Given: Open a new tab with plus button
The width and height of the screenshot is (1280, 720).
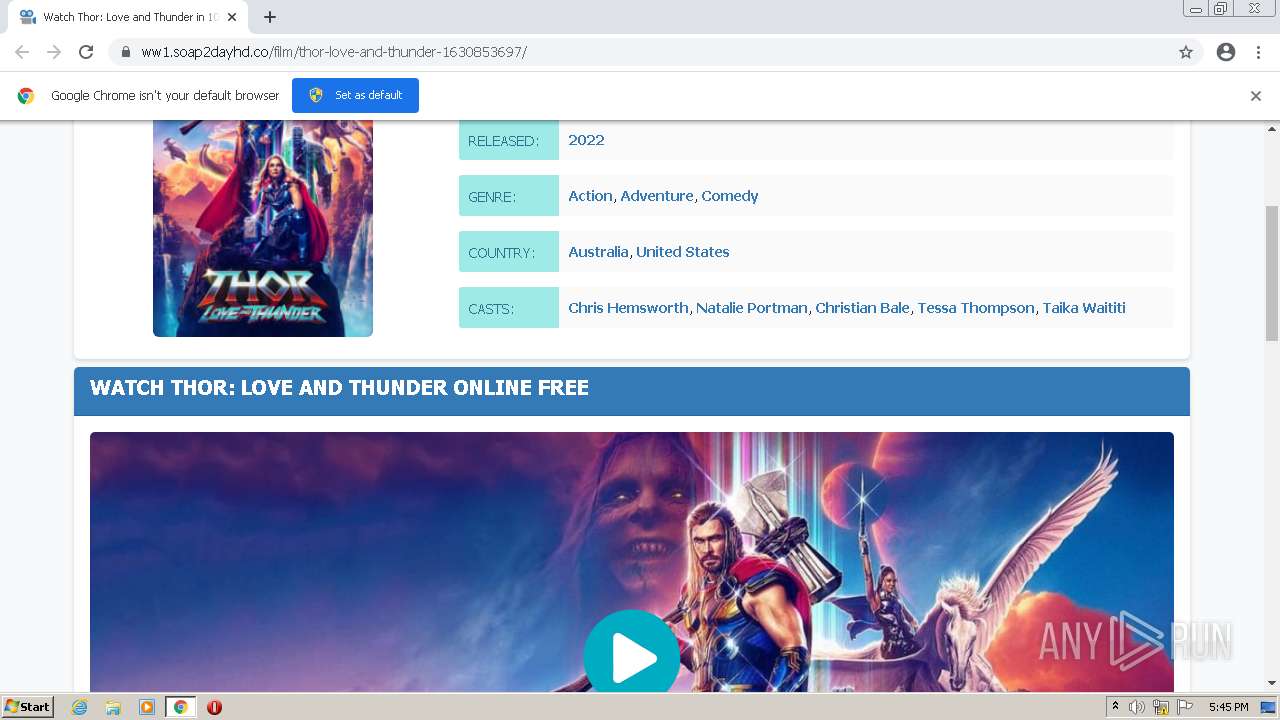Looking at the screenshot, I should pos(270,17).
